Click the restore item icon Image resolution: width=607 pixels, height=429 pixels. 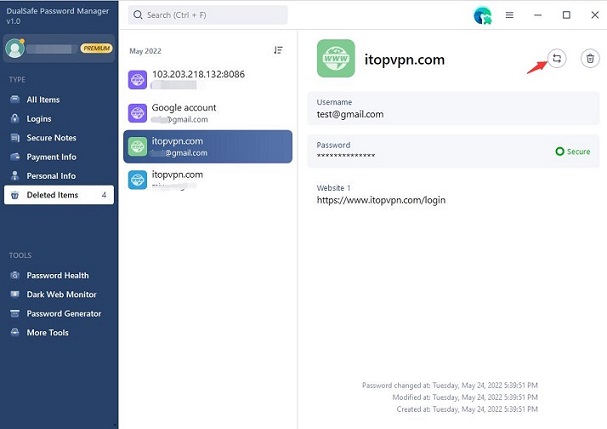coord(558,59)
